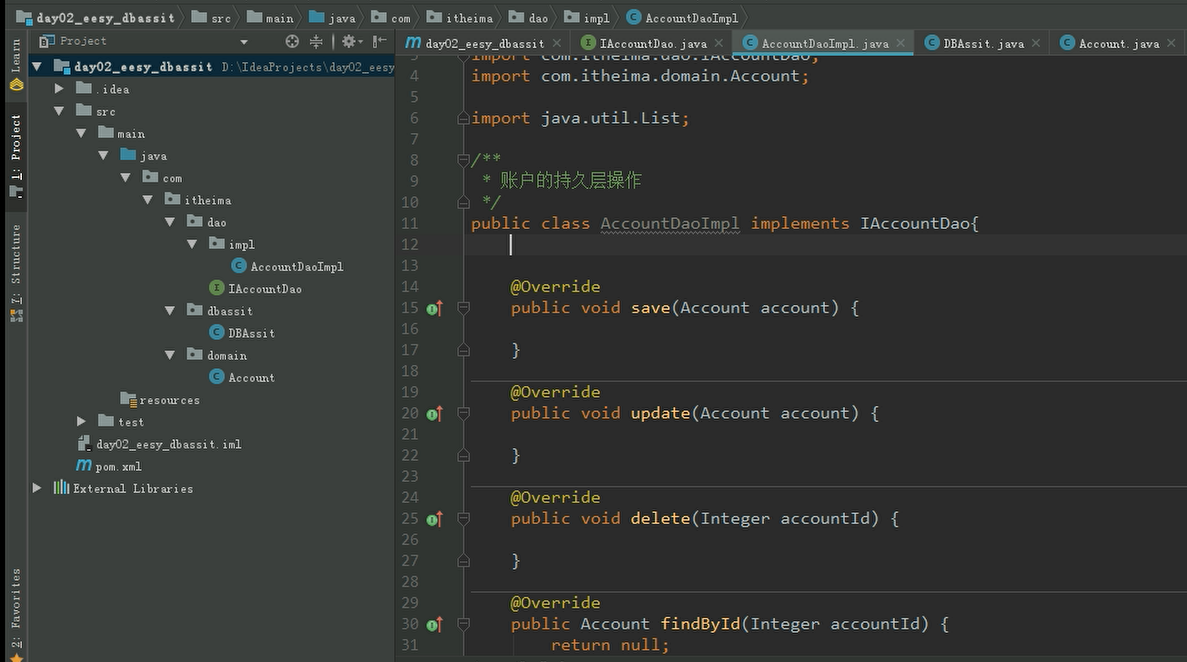Select Account class in project tree
This screenshot has height=662, width=1187.
coord(242,377)
